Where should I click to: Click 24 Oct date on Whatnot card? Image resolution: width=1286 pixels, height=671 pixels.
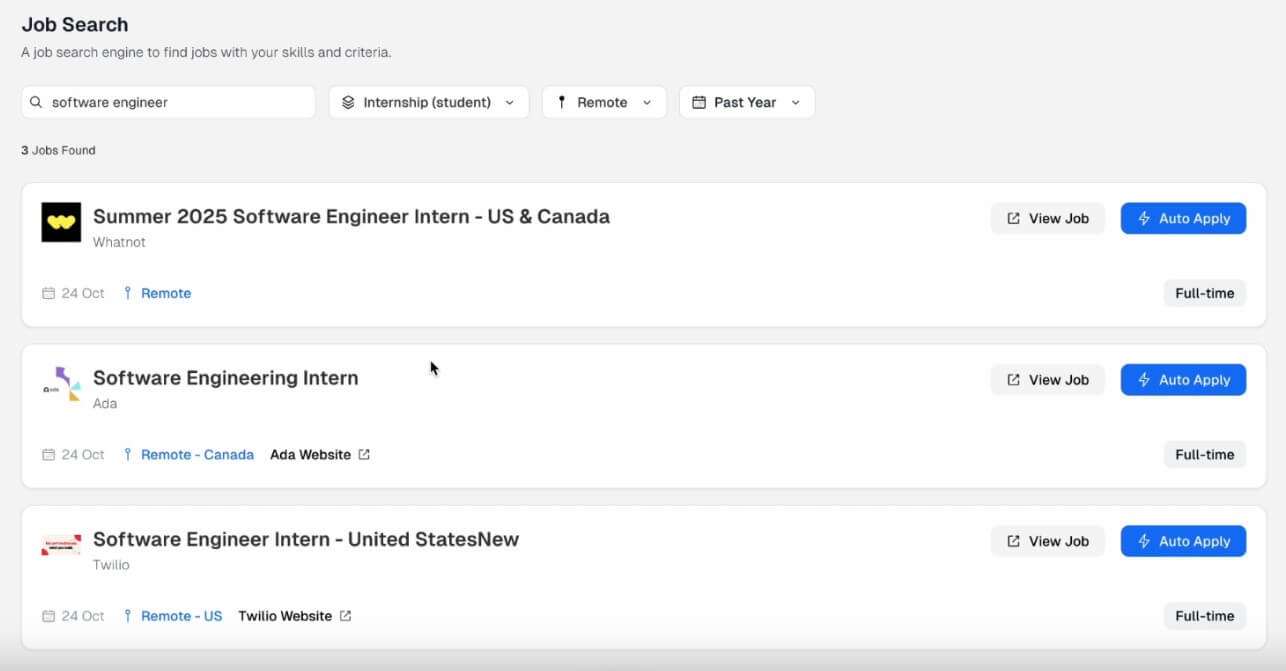(83, 293)
